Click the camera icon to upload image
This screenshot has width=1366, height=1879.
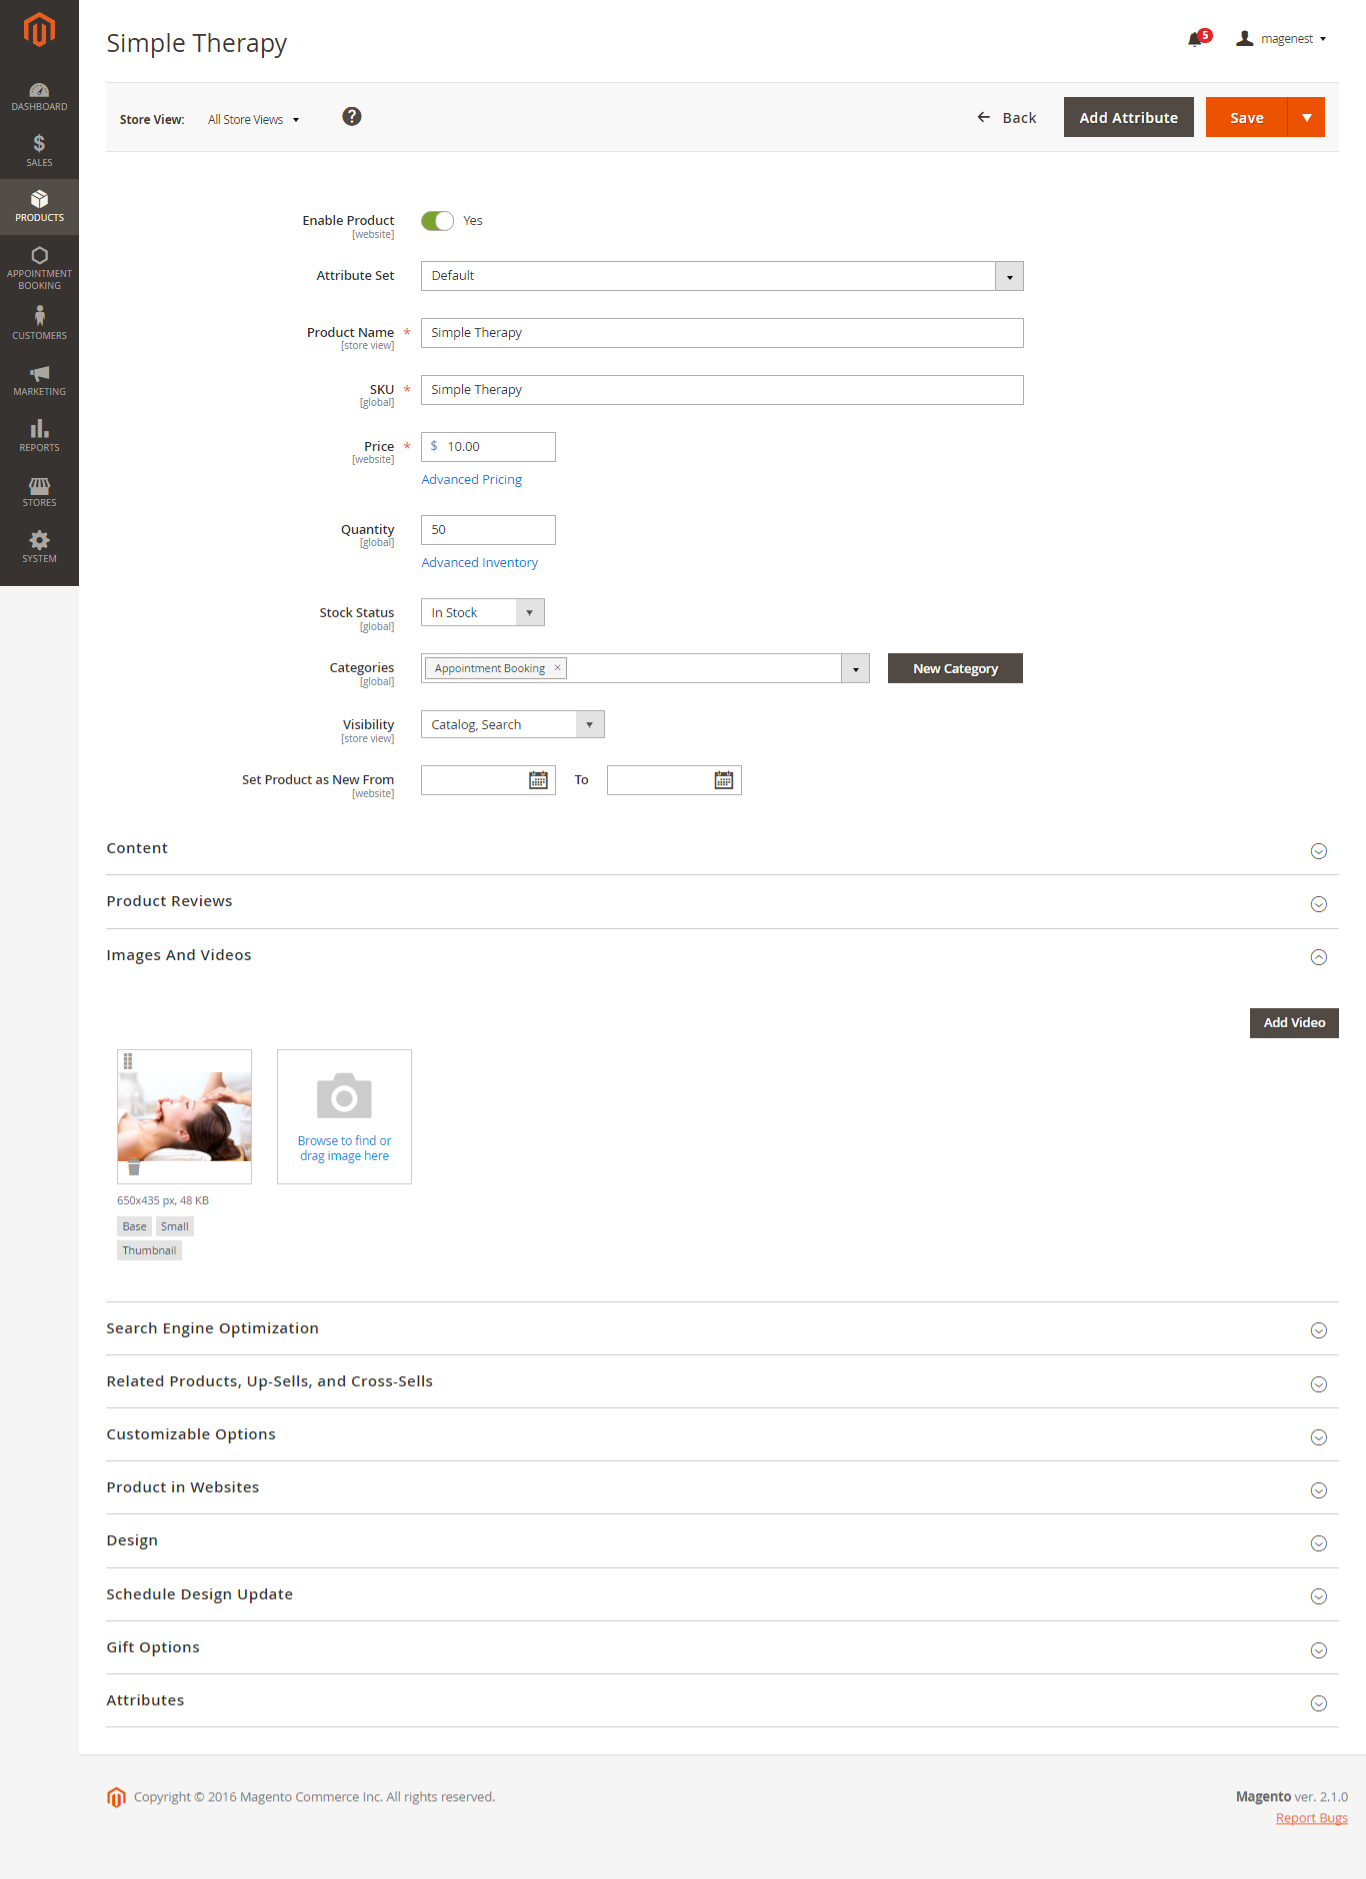coord(344,1097)
